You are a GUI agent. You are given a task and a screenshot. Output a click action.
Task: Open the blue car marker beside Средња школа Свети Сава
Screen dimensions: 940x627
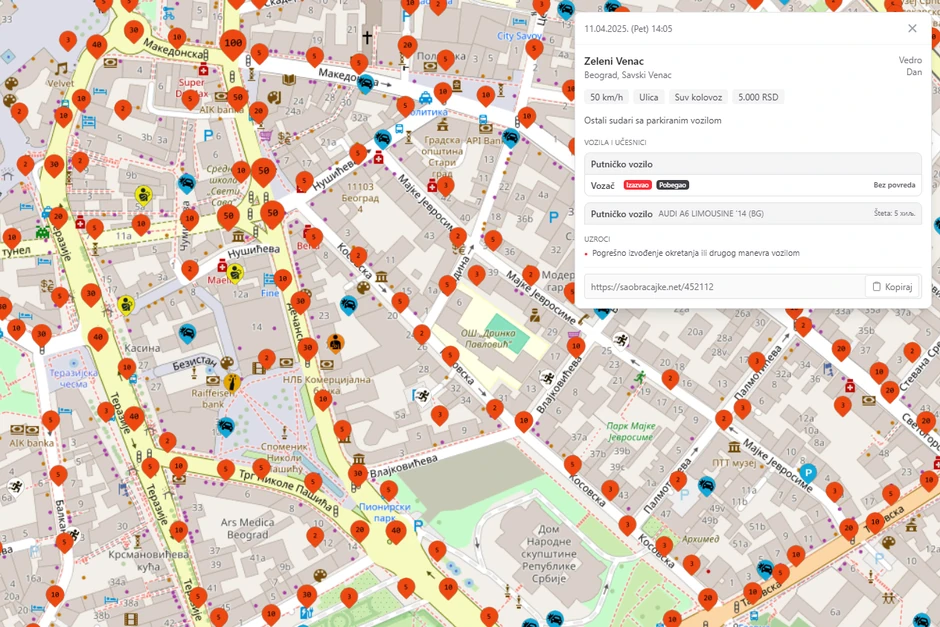click(x=186, y=183)
